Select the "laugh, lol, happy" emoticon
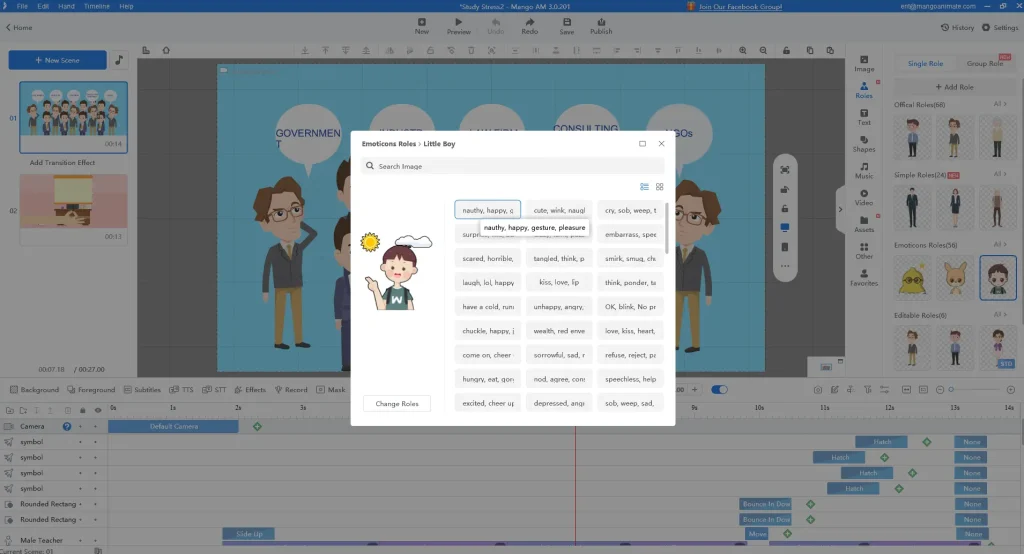Viewport: 1024px width, 554px height. click(488, 282)
